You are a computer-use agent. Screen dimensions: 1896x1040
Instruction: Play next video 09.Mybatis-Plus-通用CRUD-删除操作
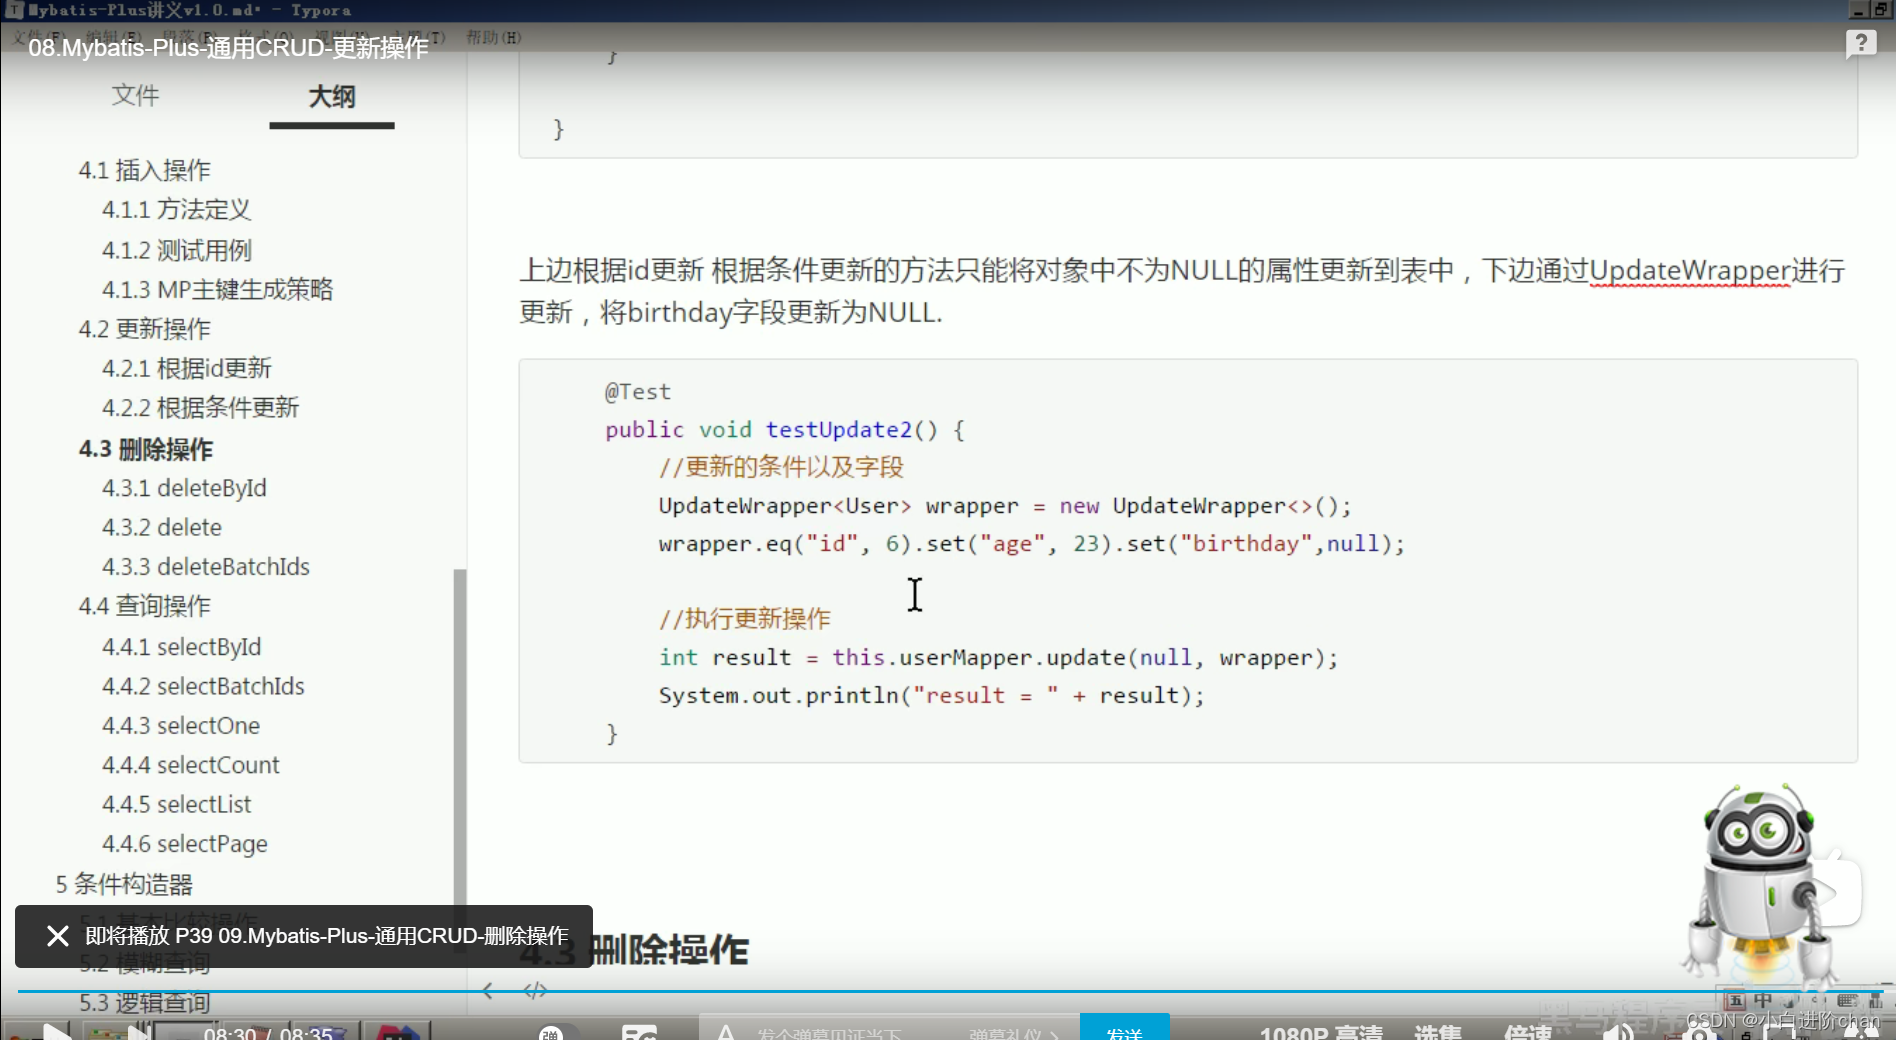click(x=327, y=936)
